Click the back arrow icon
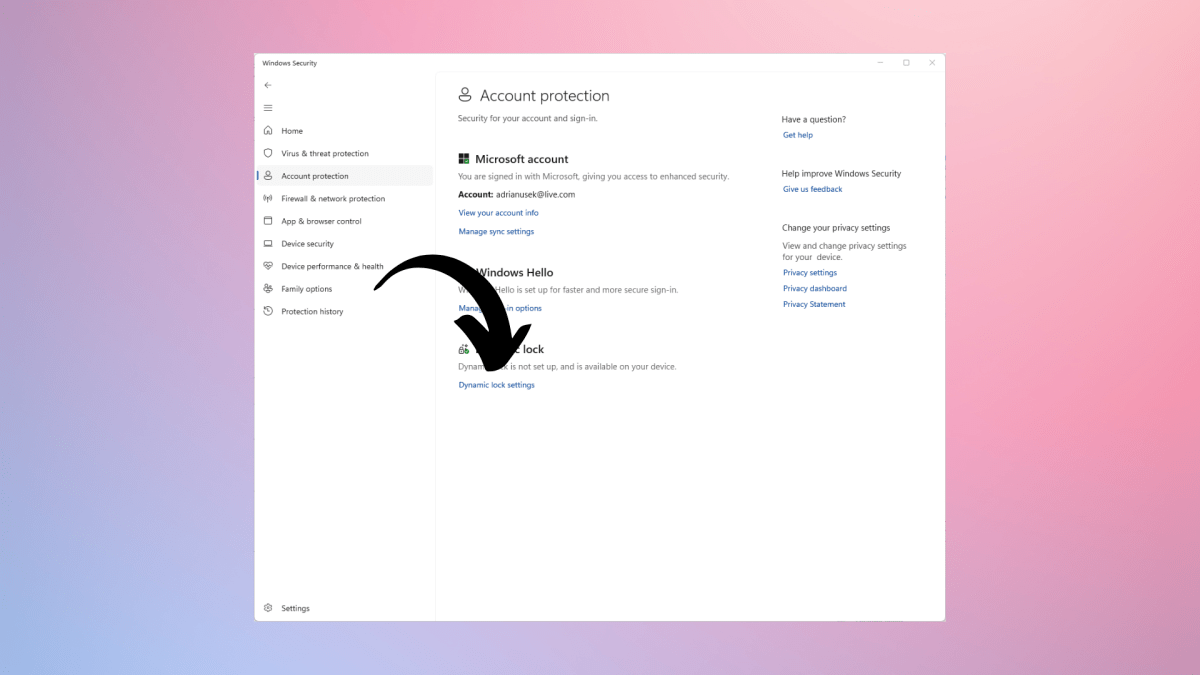The image size is (1200, 675). 268,85
